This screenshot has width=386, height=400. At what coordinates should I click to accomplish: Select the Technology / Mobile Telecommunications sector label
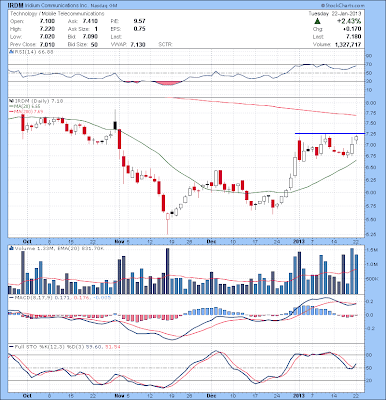pyautogui.click(x=57, y=14)
